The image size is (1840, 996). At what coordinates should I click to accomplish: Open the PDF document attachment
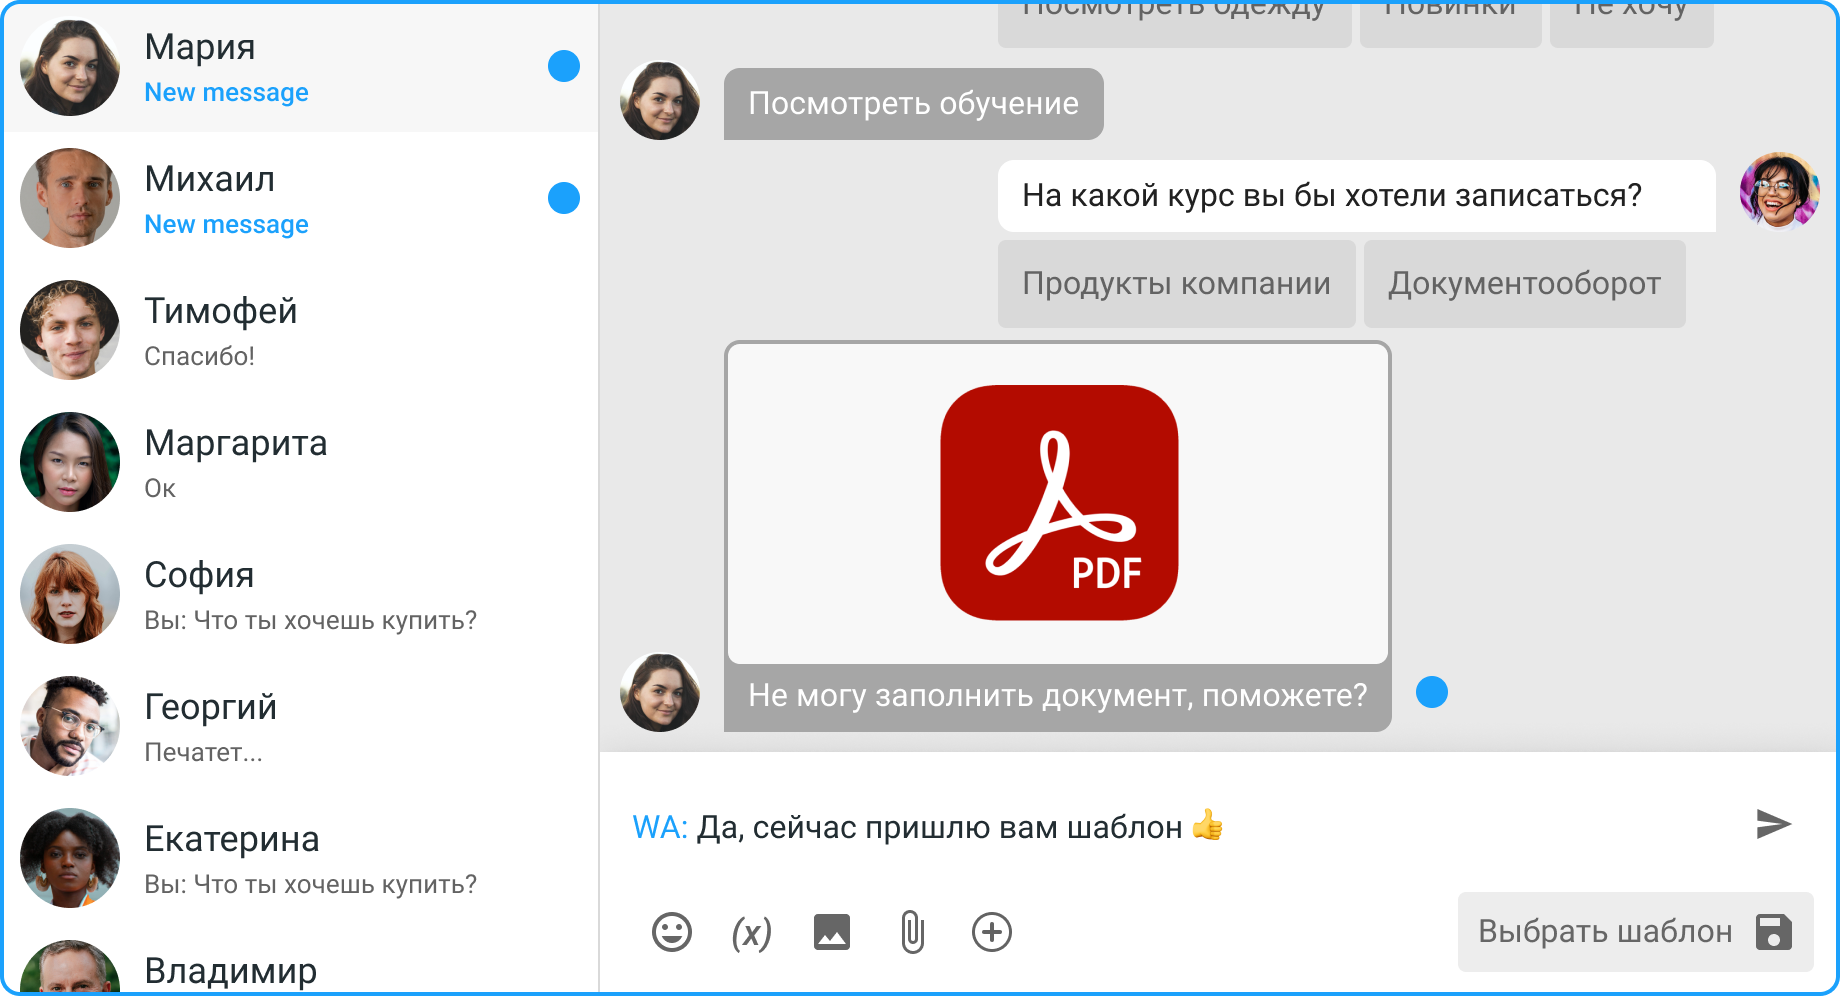(1058, 503)
